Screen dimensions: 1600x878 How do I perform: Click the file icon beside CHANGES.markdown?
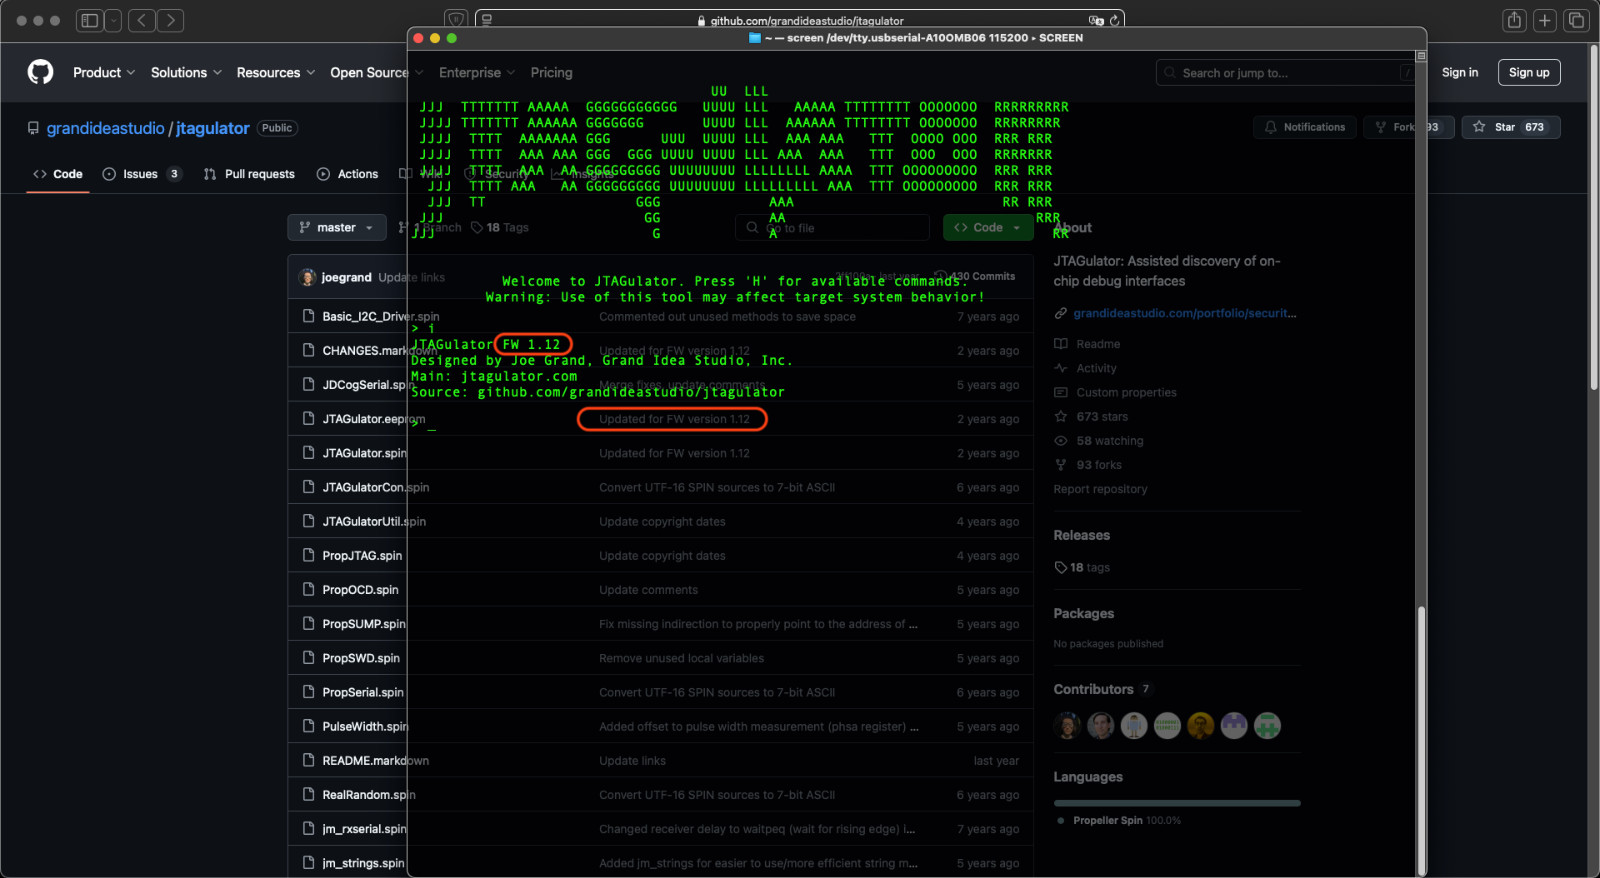[309, 350]
